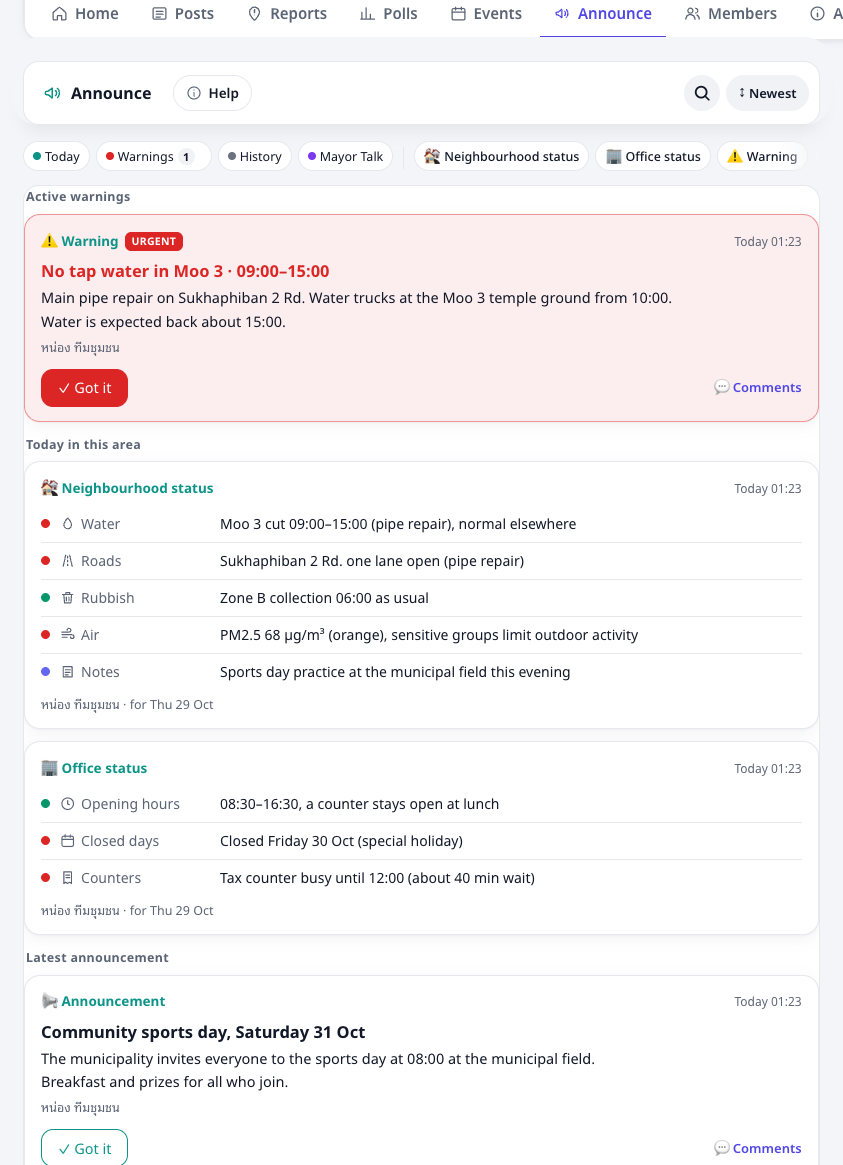Click the trash bin icon next to Rubbish
The height and width of the screenshot is (1165, 843).
pyautogui.click(x=68, y=598)
